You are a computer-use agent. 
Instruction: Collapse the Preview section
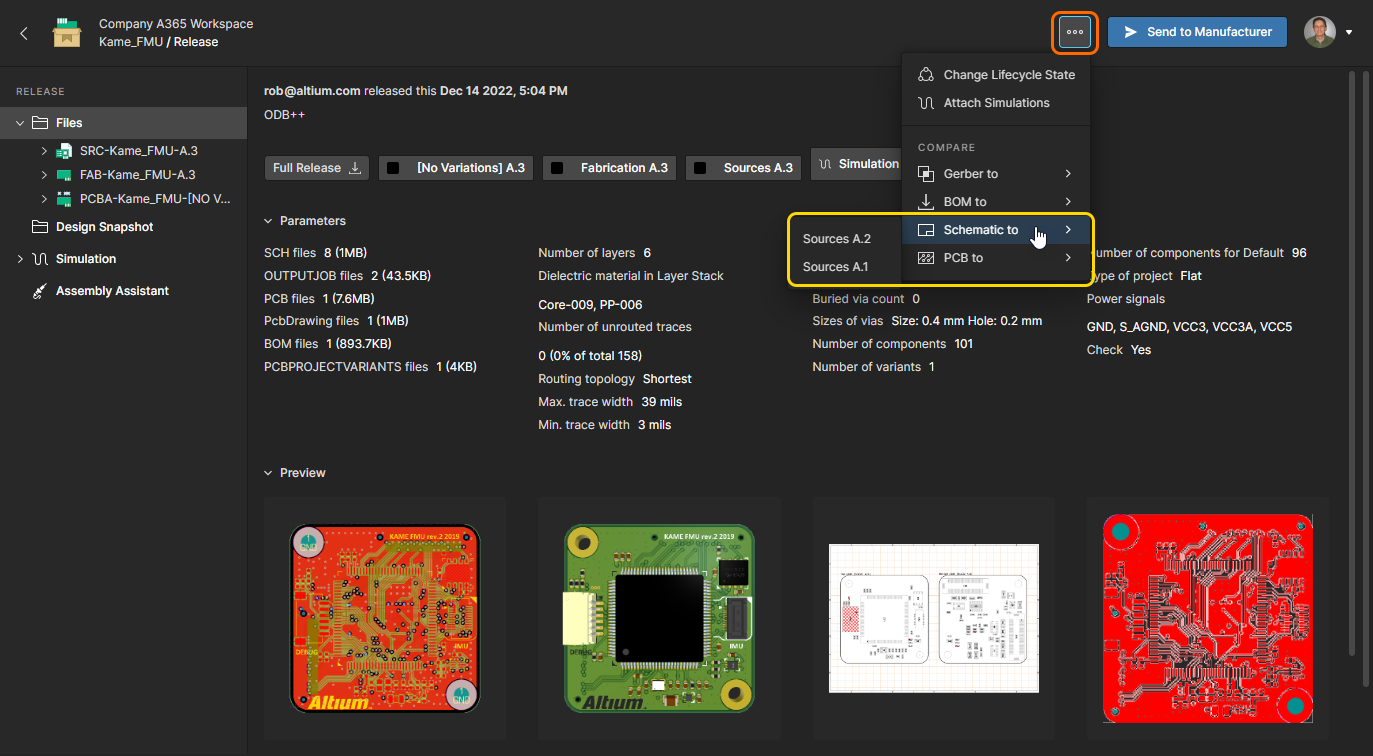tap(268, 473)
